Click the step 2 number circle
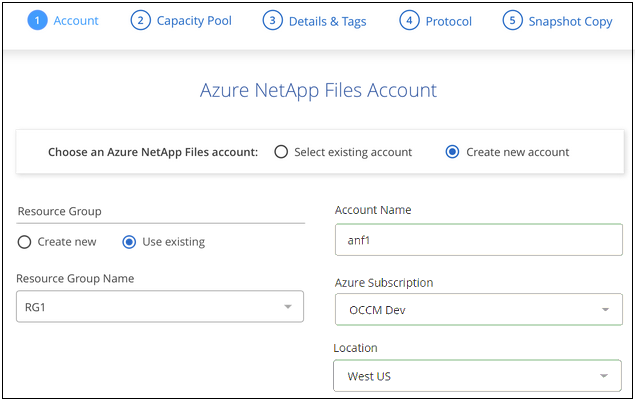The image size is (635, 401). 141,21
